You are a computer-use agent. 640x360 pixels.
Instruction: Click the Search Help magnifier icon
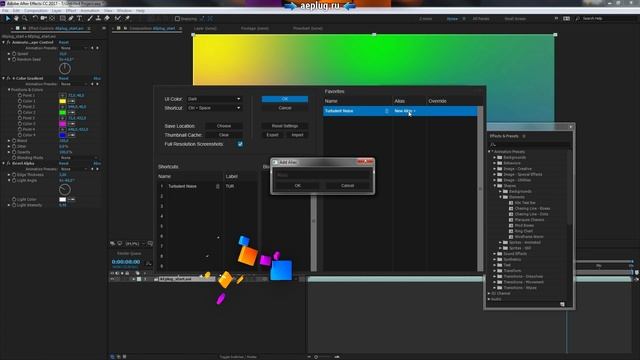click(578, 19)
